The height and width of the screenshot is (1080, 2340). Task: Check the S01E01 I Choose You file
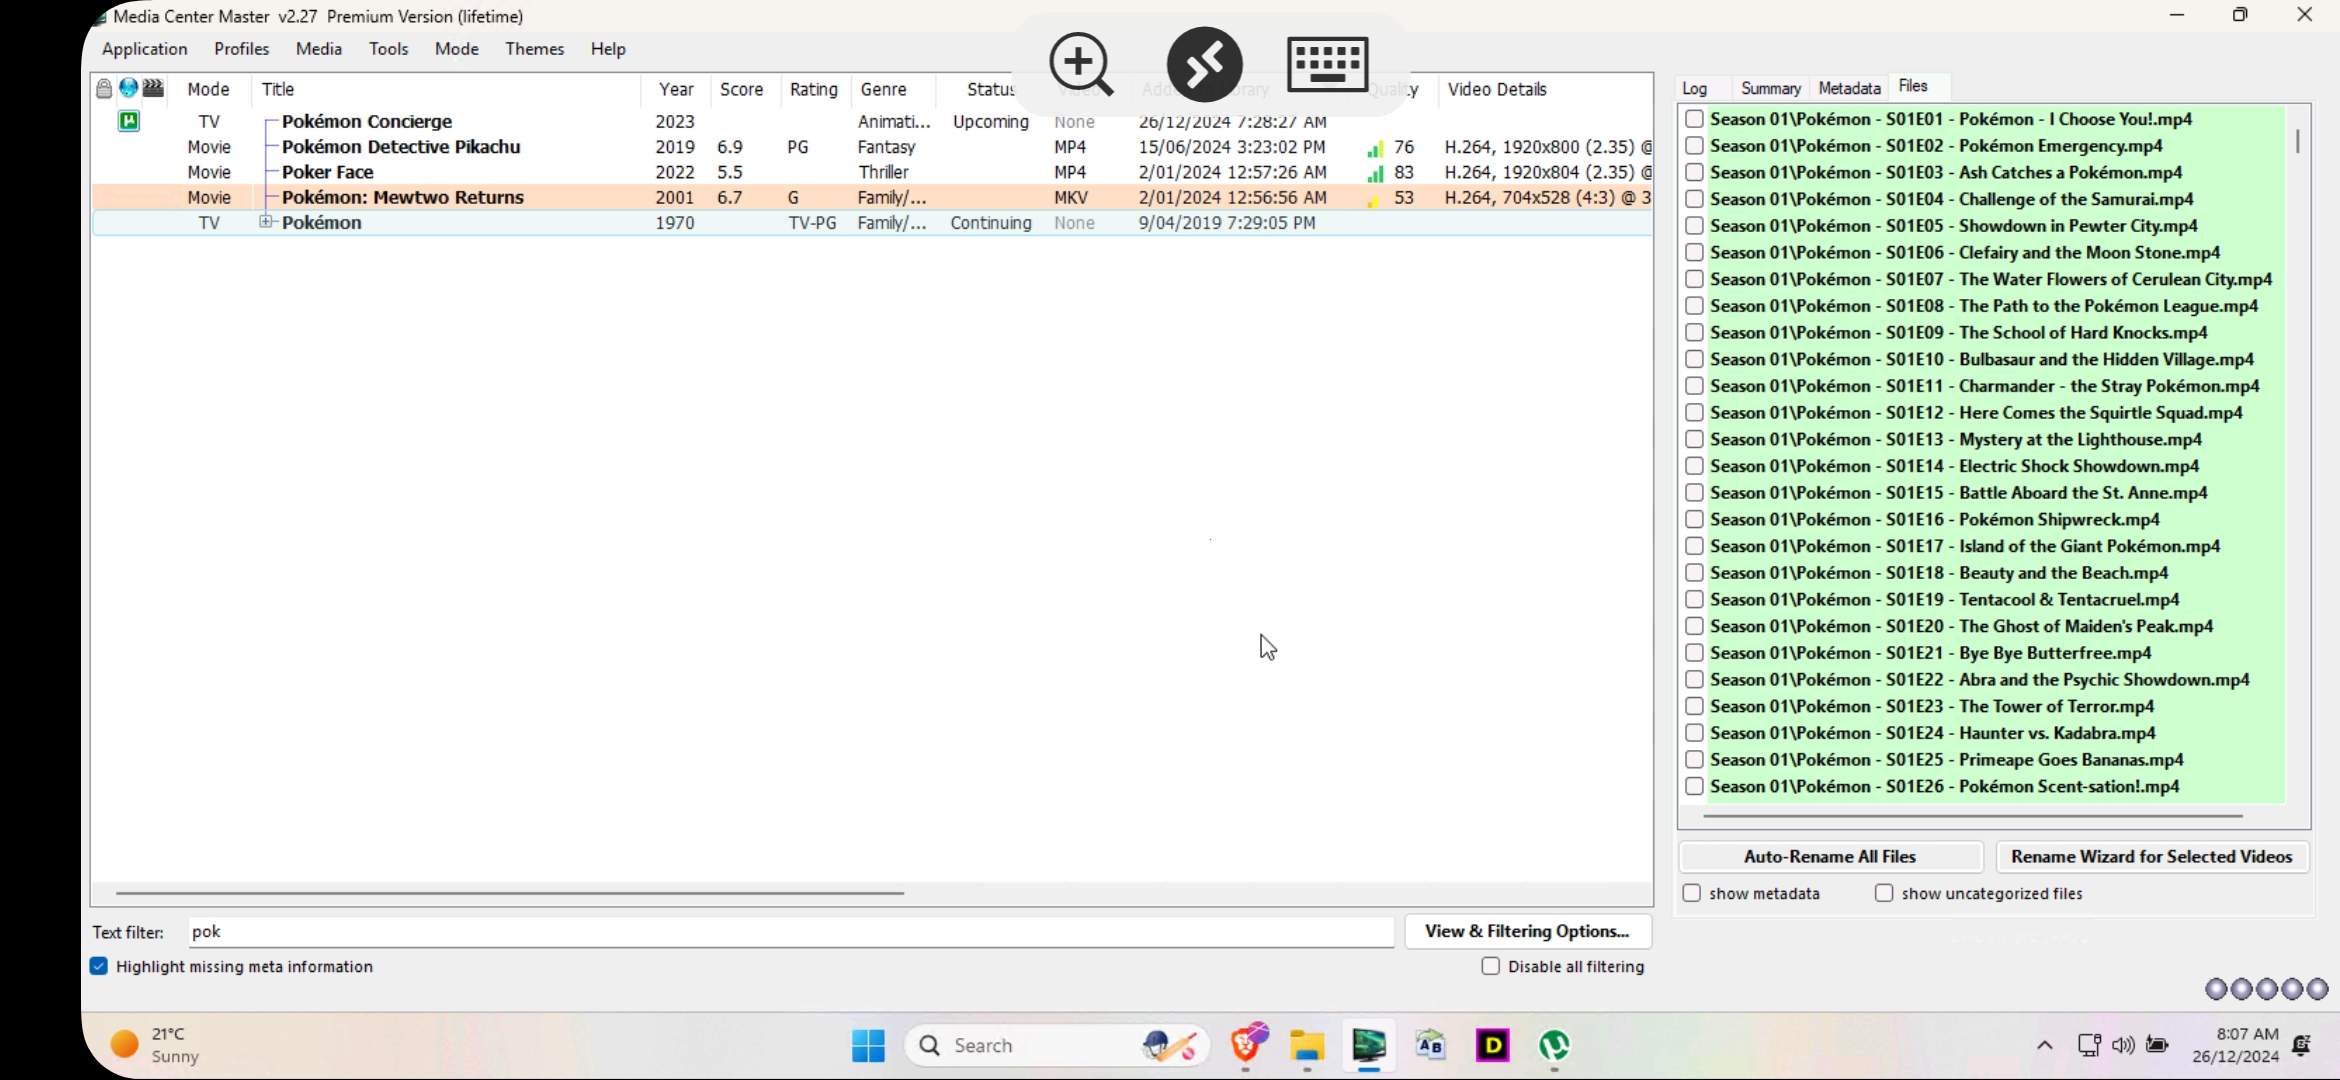click(x=1694, y=119)
